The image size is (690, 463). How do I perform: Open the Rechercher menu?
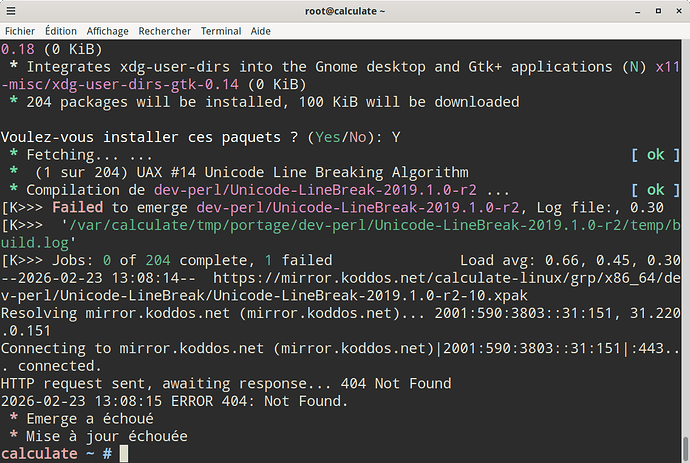[x=165, y=31]
